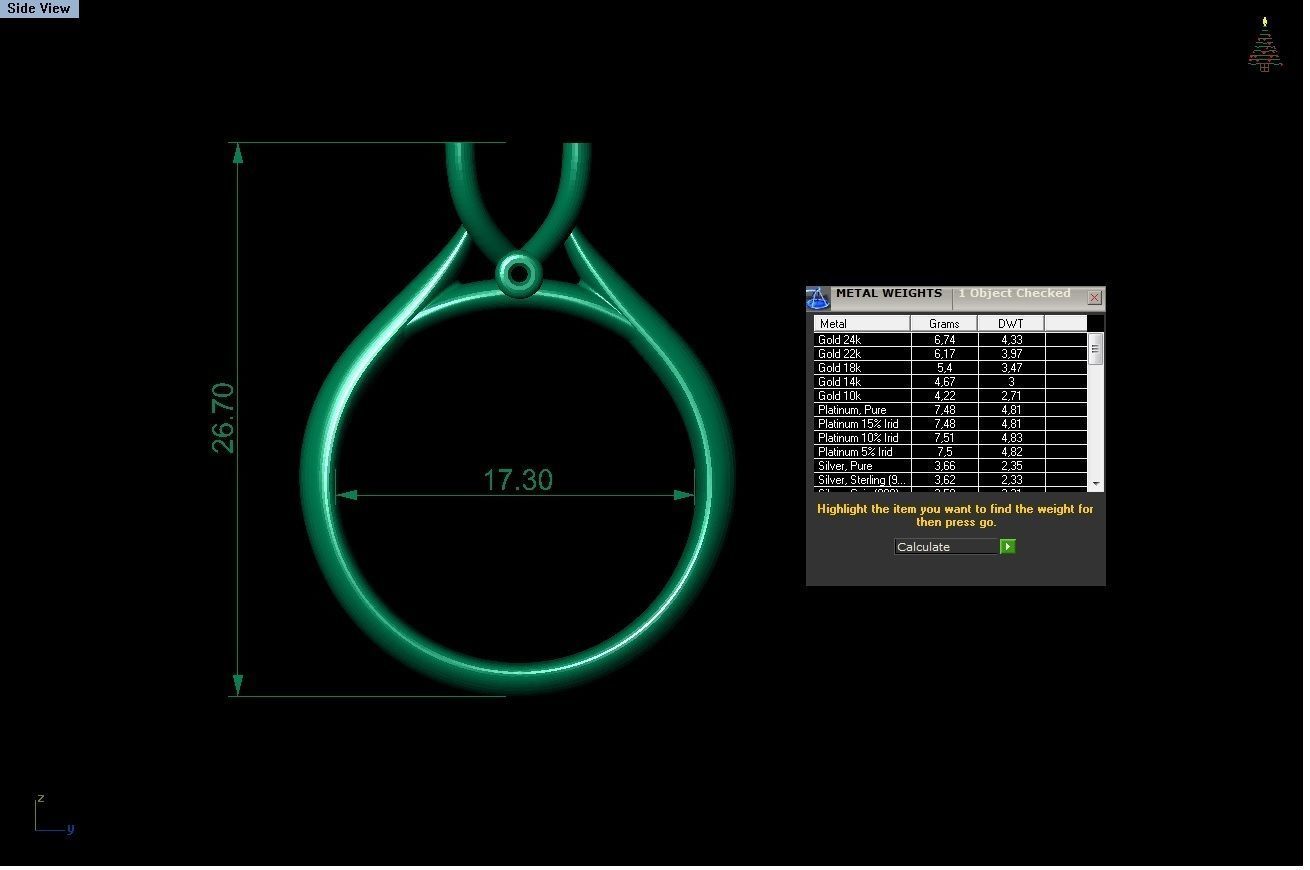Screen dimensions: 1310x870
Task: Click the 17.30 inner diameter dimension
Action: [518, 480]
